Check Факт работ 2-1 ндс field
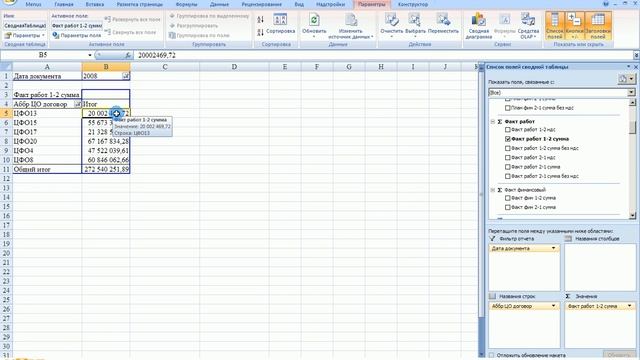Screen dimensions: 640x360 click(508, 158)
